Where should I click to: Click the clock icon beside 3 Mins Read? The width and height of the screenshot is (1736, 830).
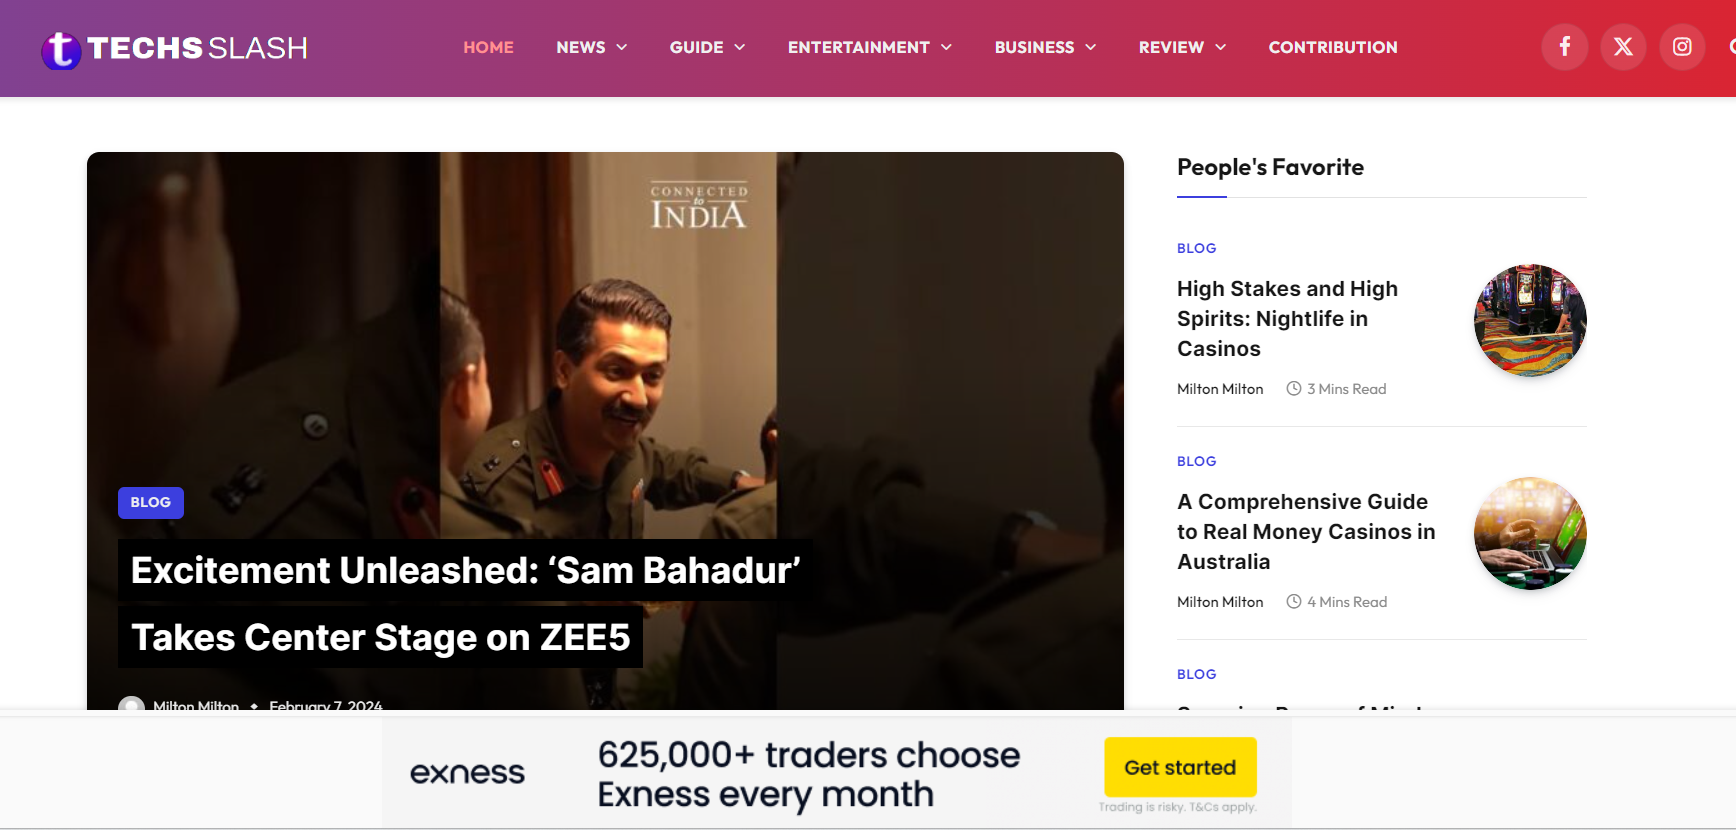1293,389
